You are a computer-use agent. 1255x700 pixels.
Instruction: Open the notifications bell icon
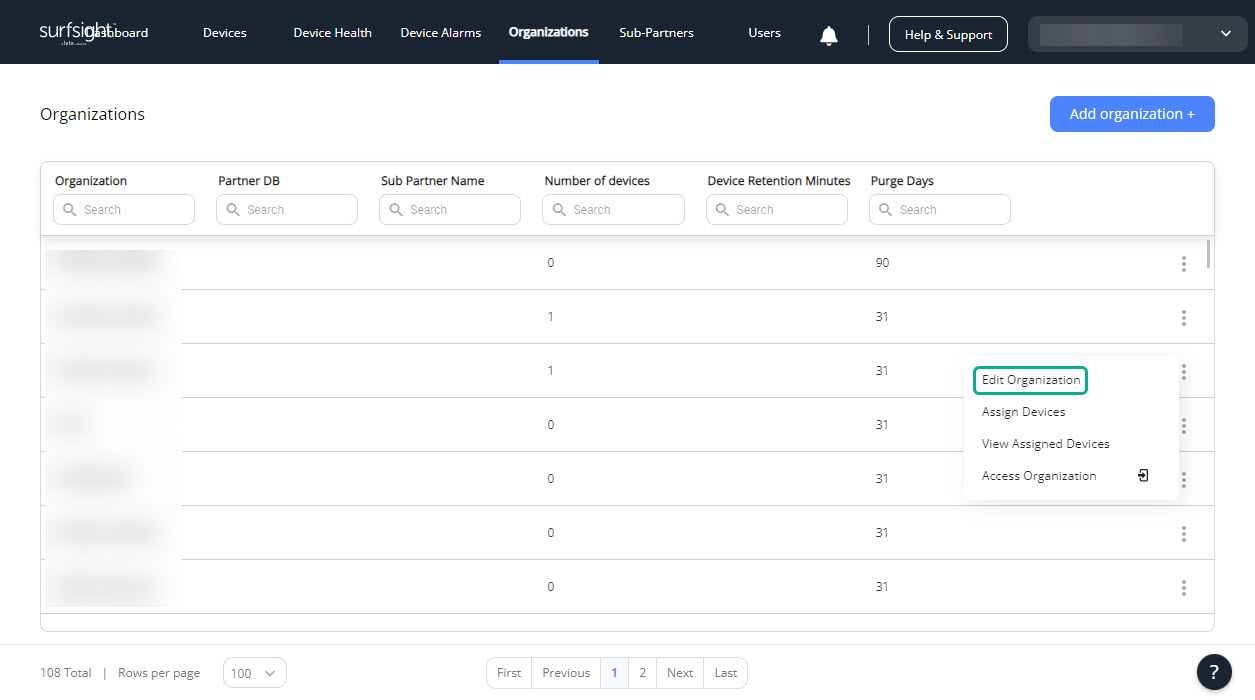828,36
